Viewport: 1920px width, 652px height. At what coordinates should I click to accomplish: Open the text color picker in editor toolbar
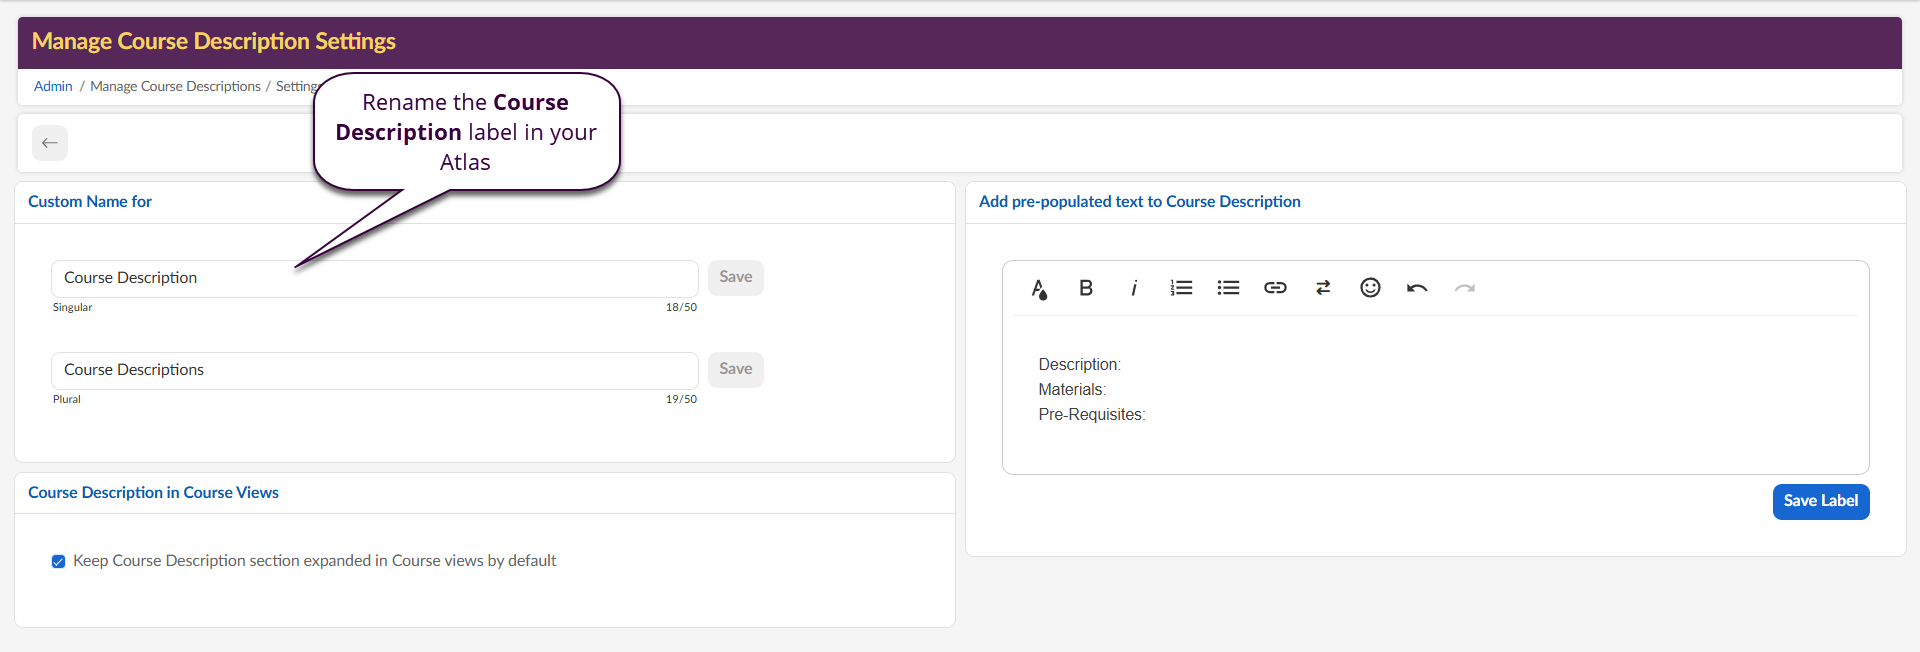coord(1039,289)
